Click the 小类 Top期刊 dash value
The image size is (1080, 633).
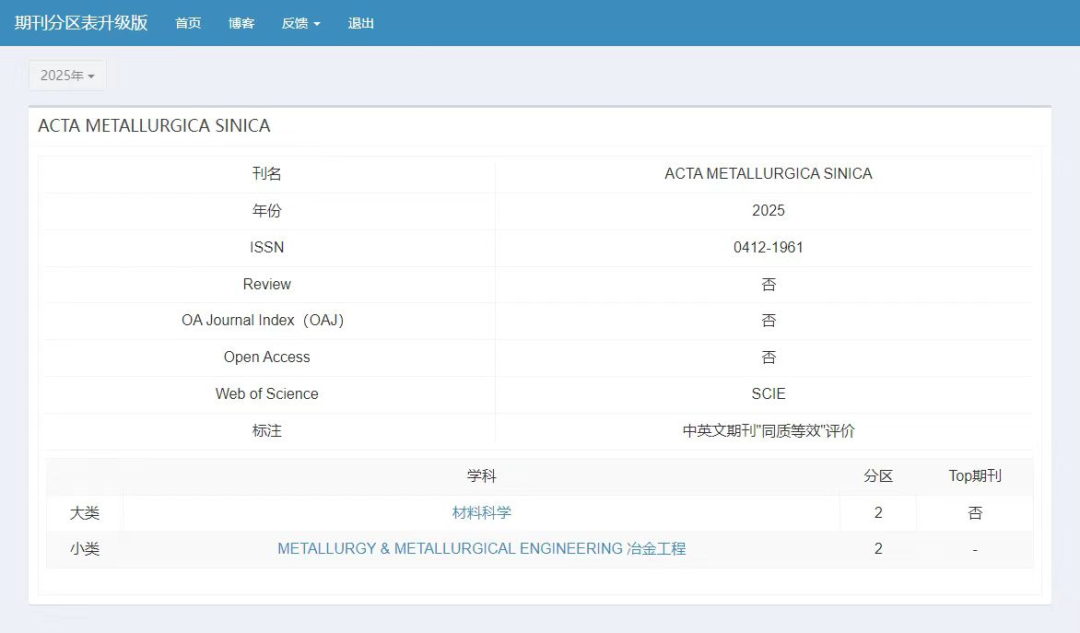[x=975, y=550]
